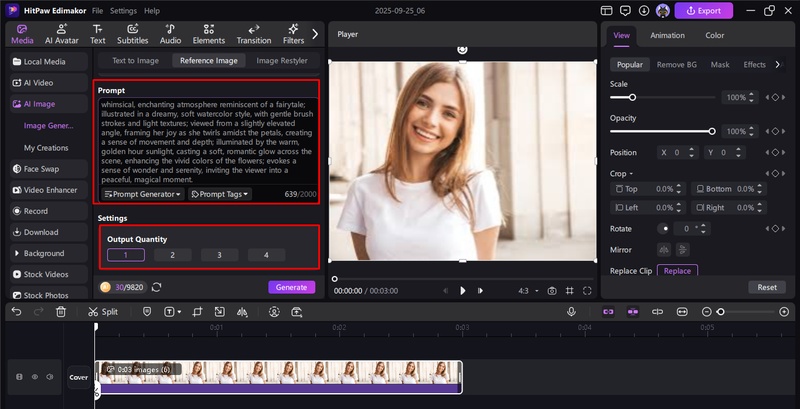Delete selected clip with trash icon
Viewport: 800px width, 409px height.
(61, 312)
